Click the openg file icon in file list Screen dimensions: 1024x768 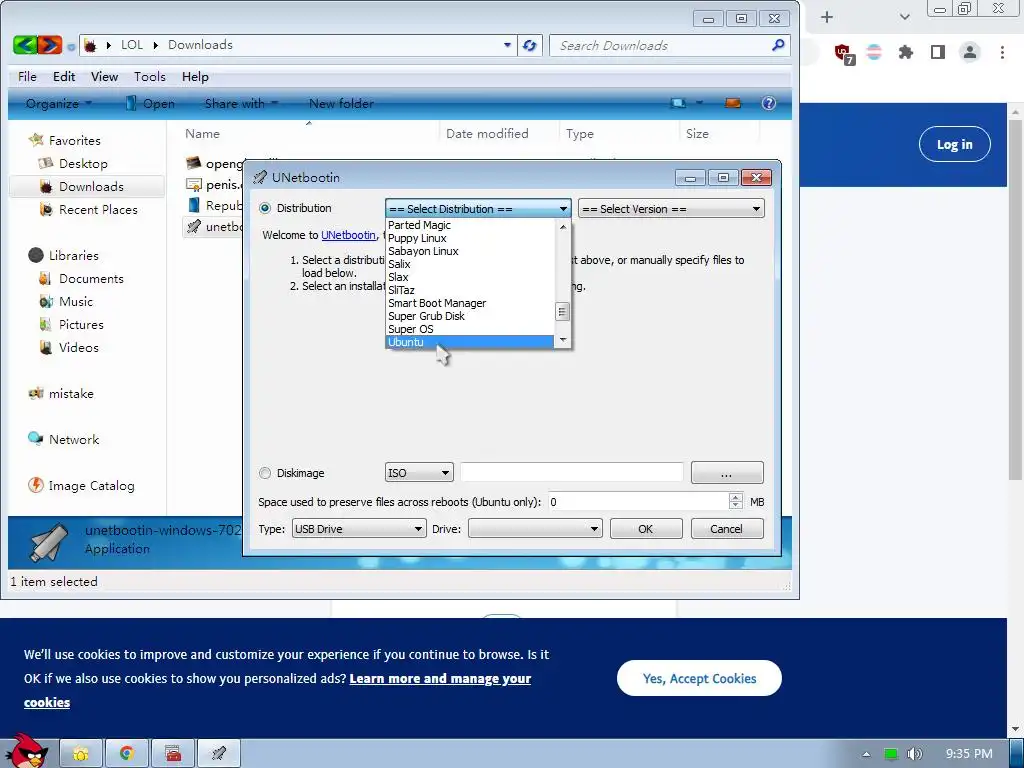tap(193, 163)
